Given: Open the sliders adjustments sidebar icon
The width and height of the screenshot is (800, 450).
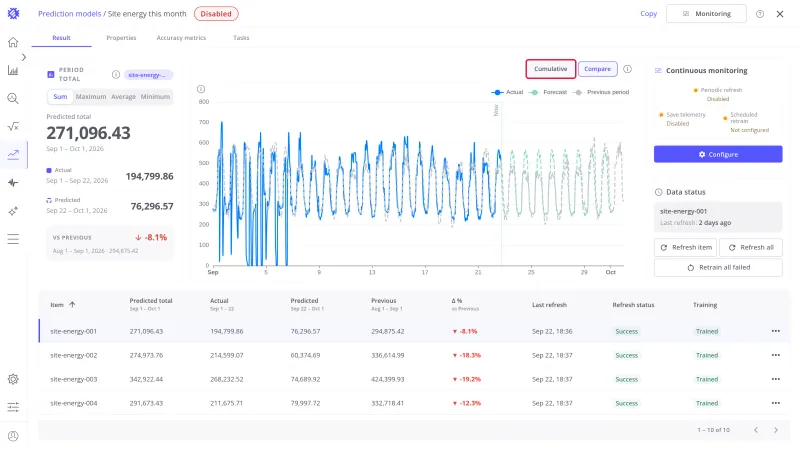Looking at the screenshot, I should tap(13, 407).
